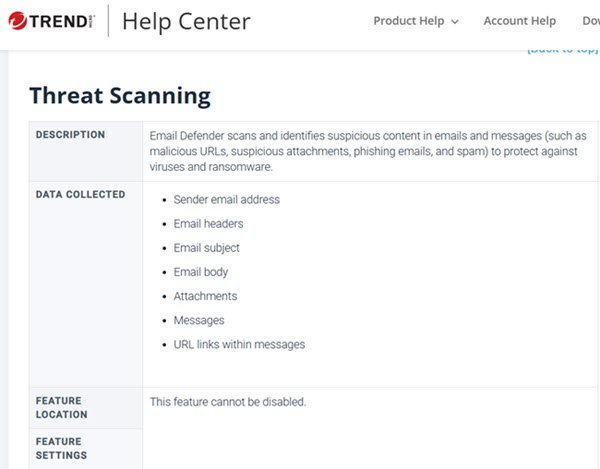
Task: Click the Sender email address list item
Action: [x=226, y=200]
